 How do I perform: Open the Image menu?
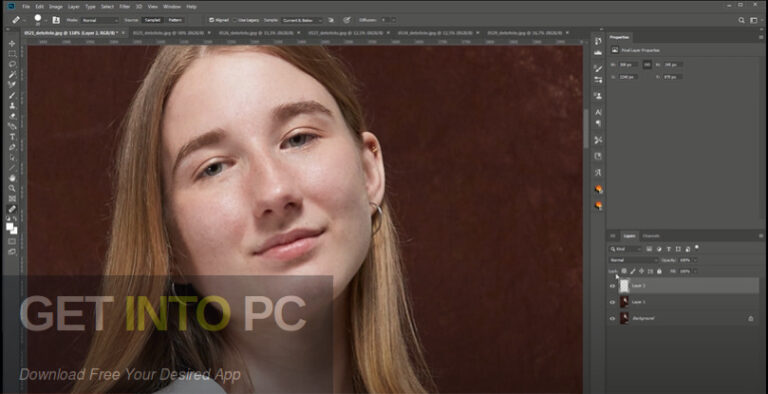55,7
